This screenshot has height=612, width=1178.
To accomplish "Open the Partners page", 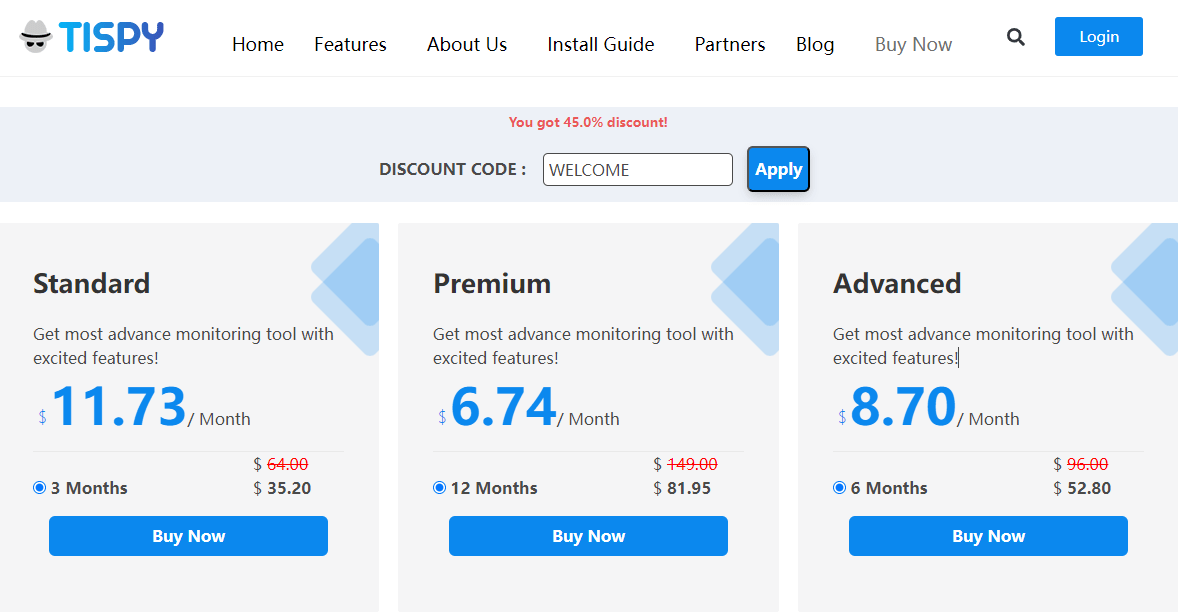I will tap(730, 45).
